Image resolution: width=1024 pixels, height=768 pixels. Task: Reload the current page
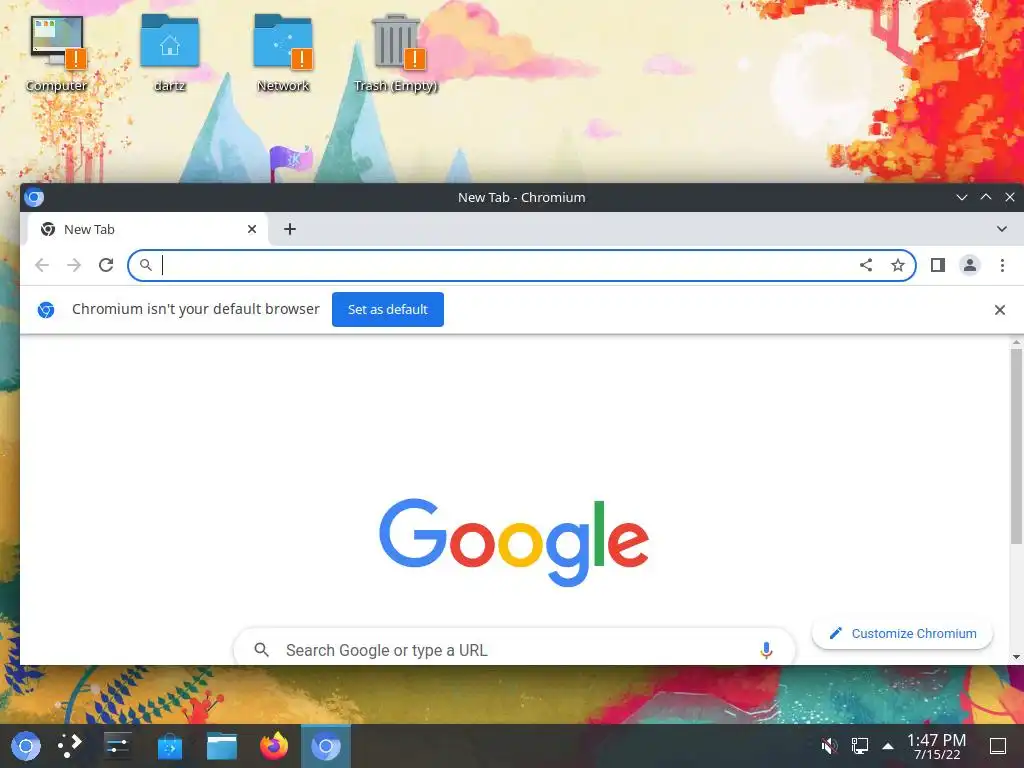pos(106,265)
